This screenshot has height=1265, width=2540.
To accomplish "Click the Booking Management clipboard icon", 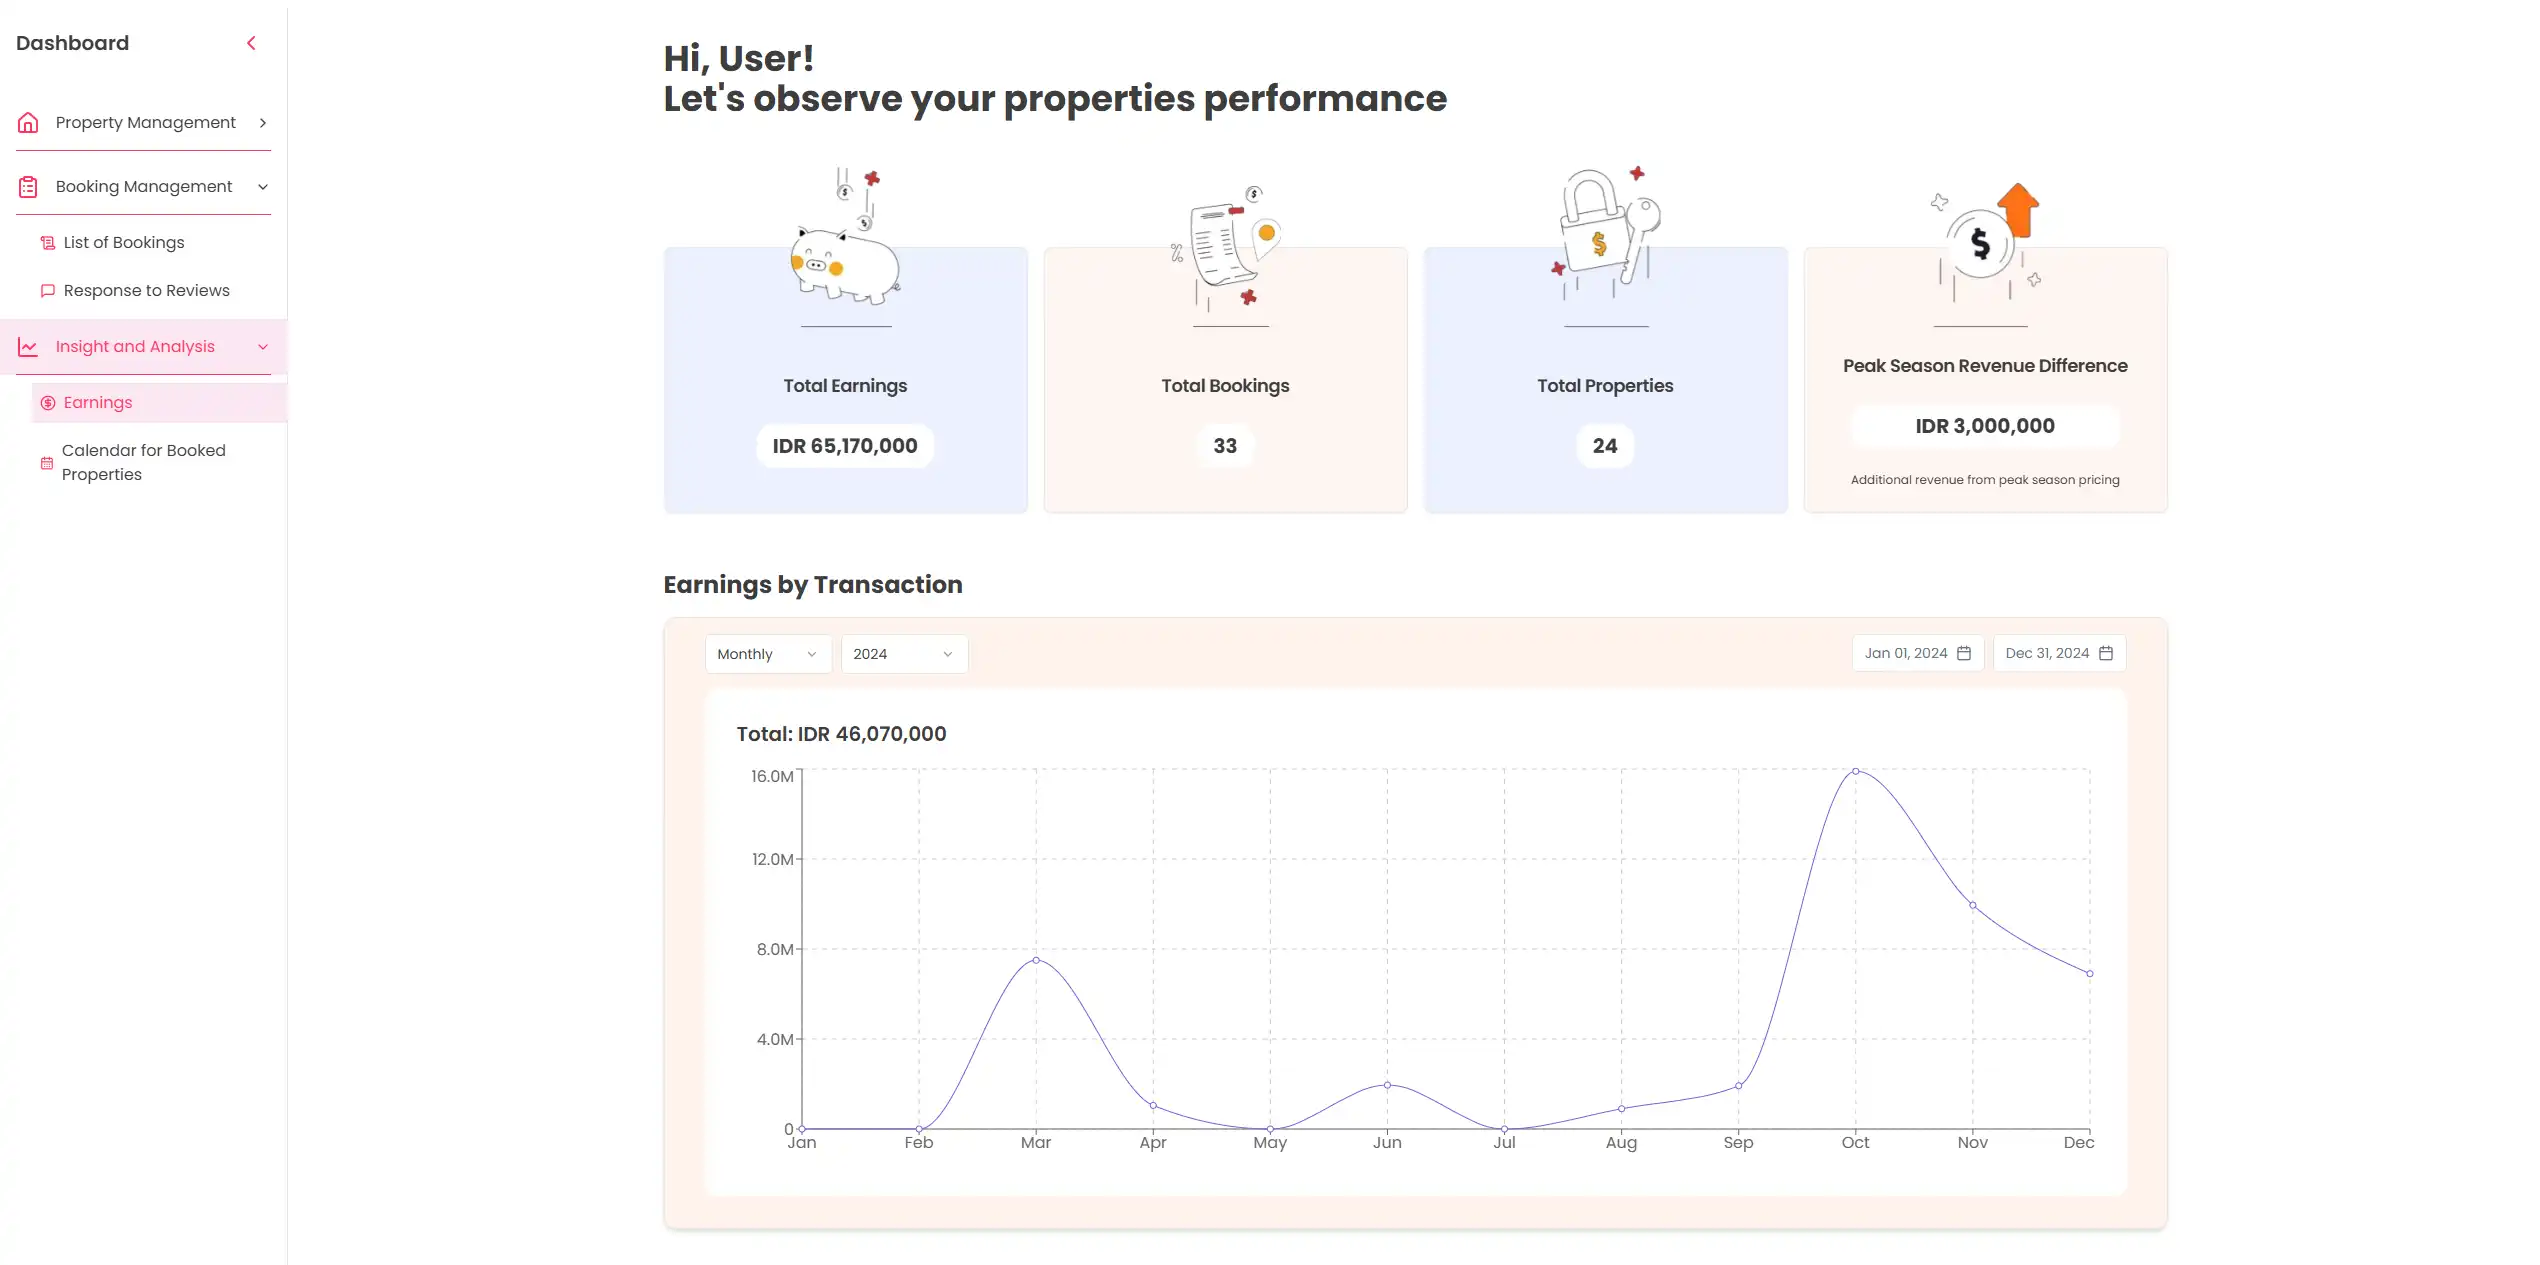I will pos(28,187).
